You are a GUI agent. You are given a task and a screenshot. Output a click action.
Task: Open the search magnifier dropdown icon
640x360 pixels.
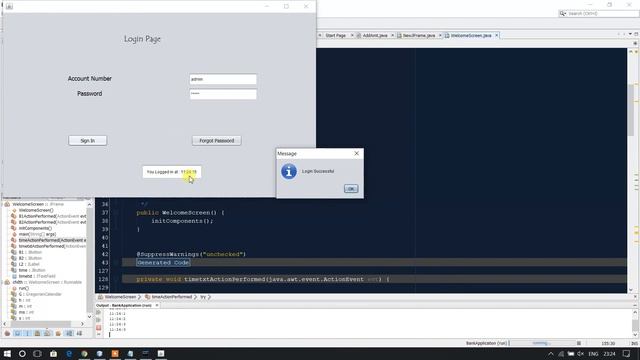(x=563, y=13)
